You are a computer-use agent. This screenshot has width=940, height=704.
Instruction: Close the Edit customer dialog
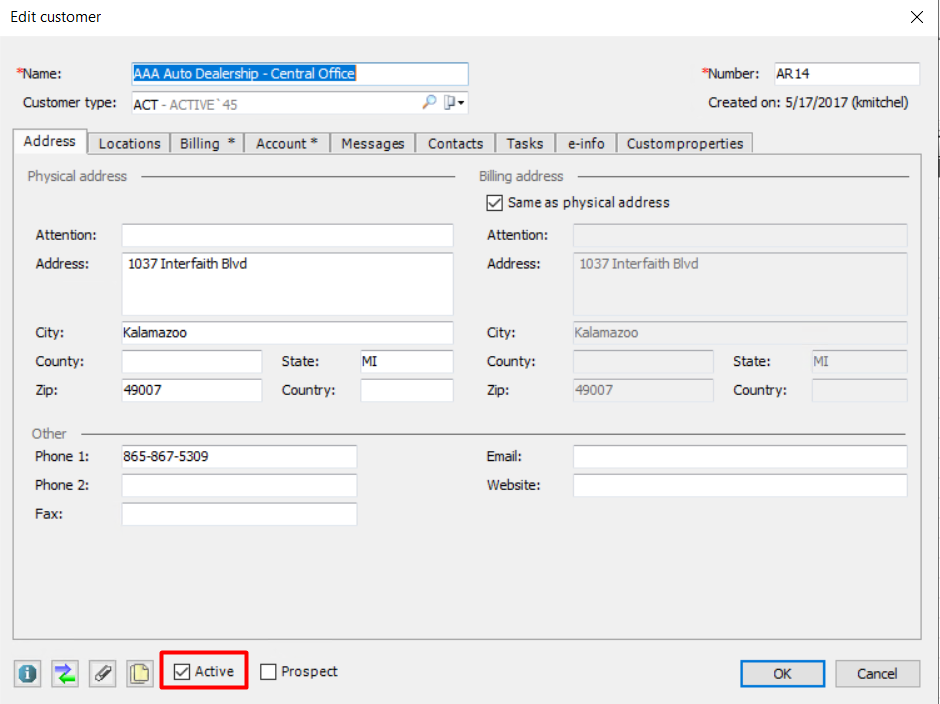[917, 17]
